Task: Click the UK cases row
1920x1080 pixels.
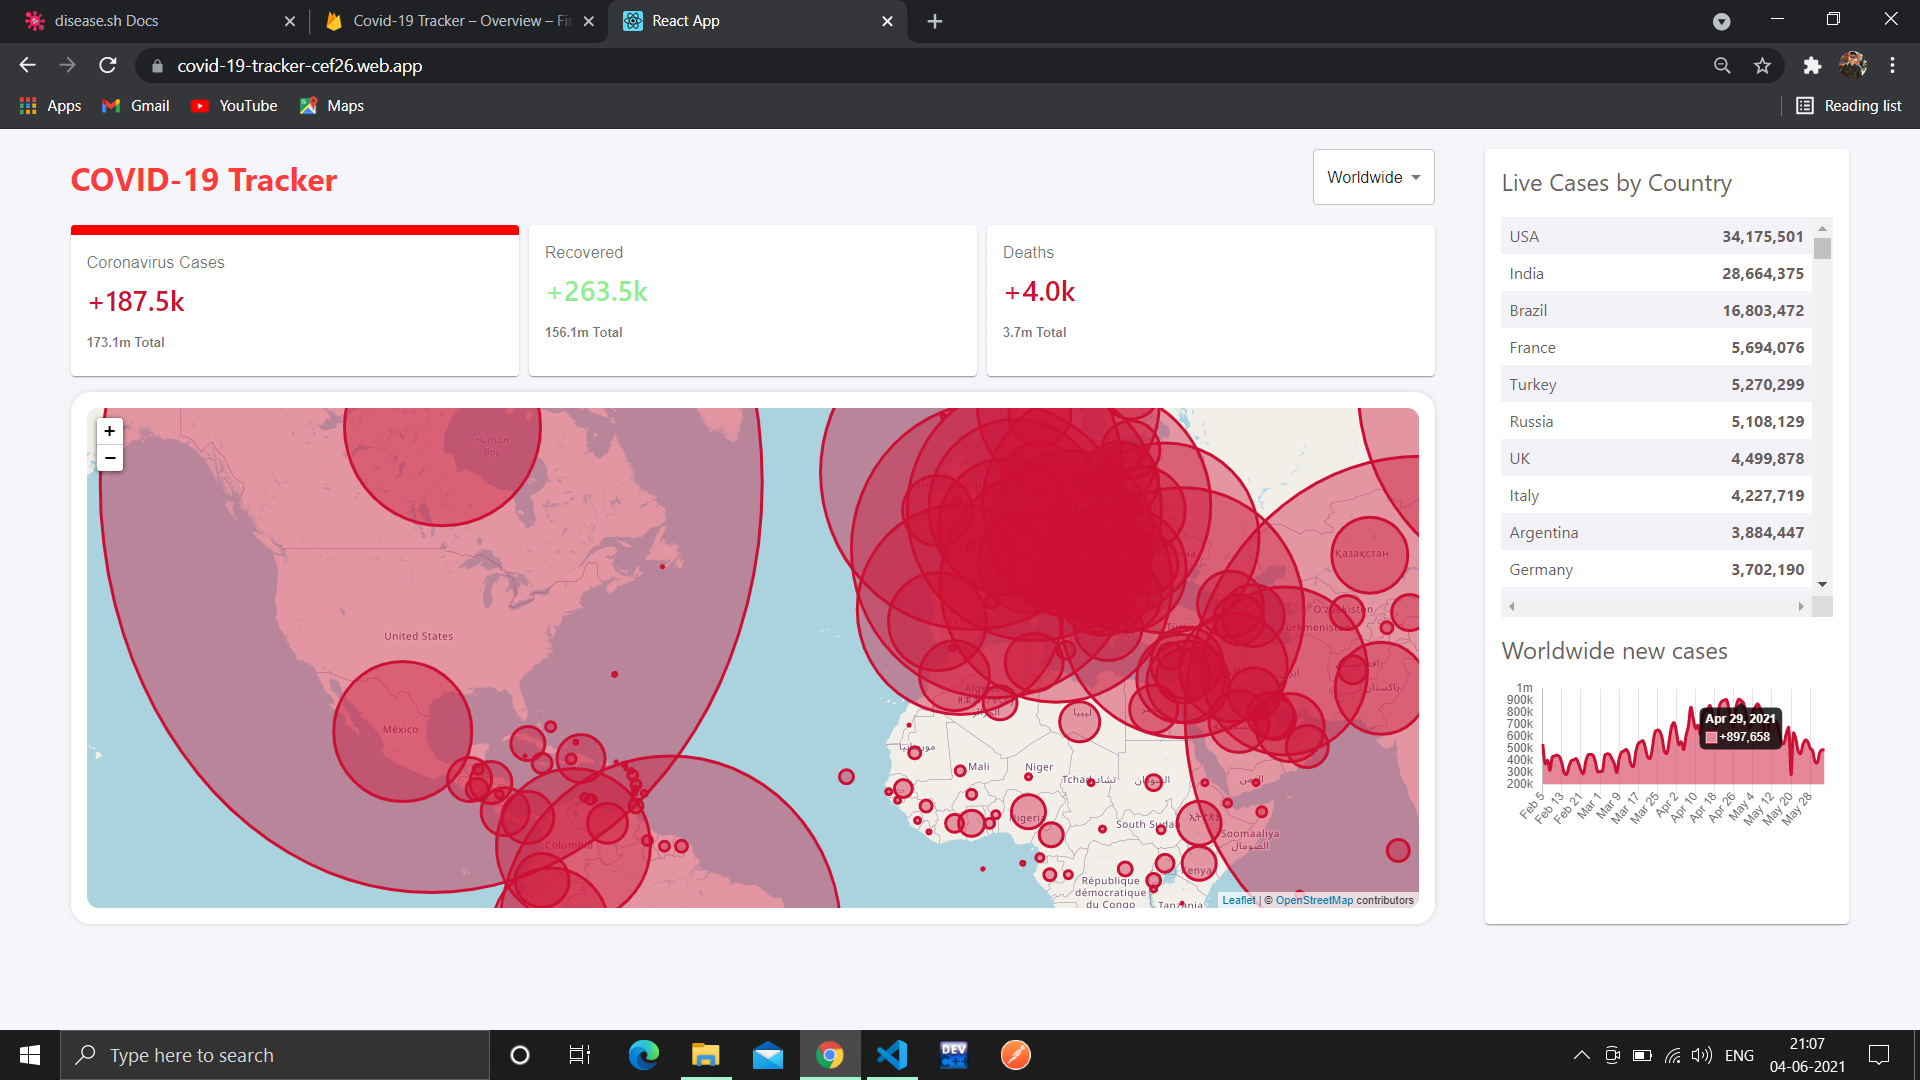Action: point(1657,458)
